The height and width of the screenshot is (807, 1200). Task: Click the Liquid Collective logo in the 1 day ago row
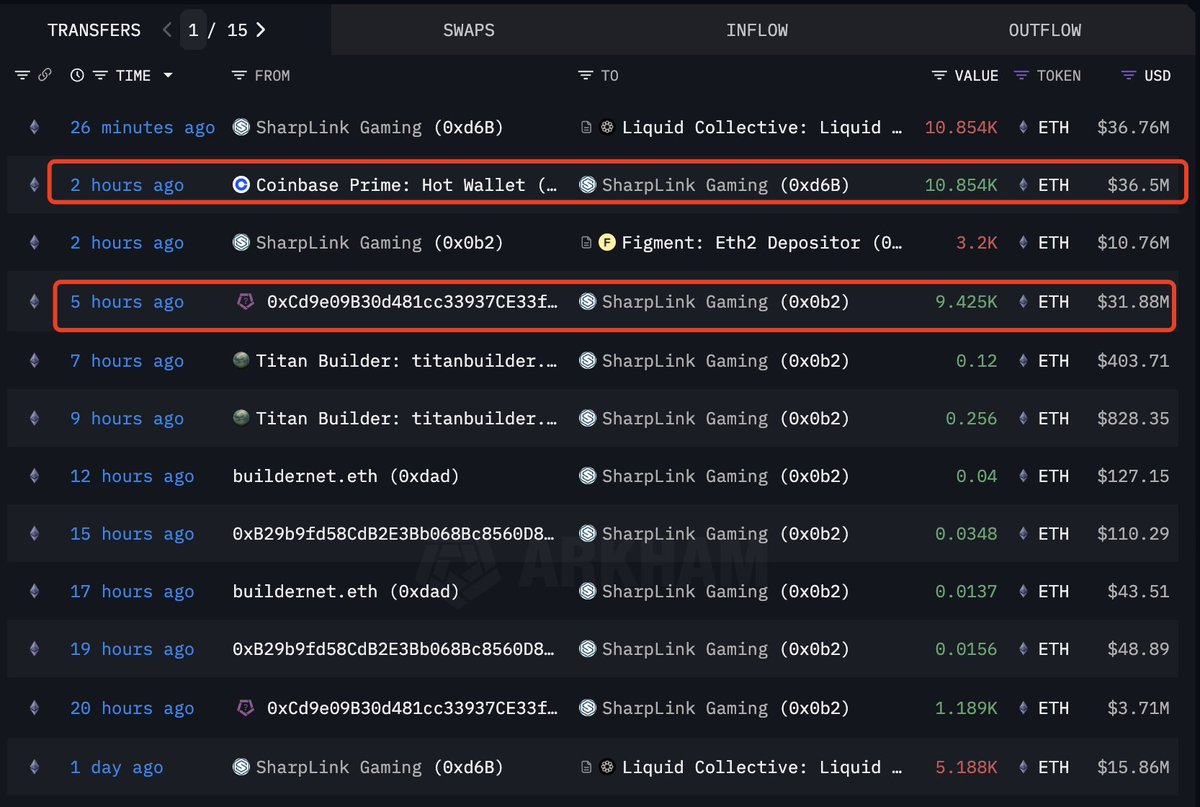click(x=608, y=767)
